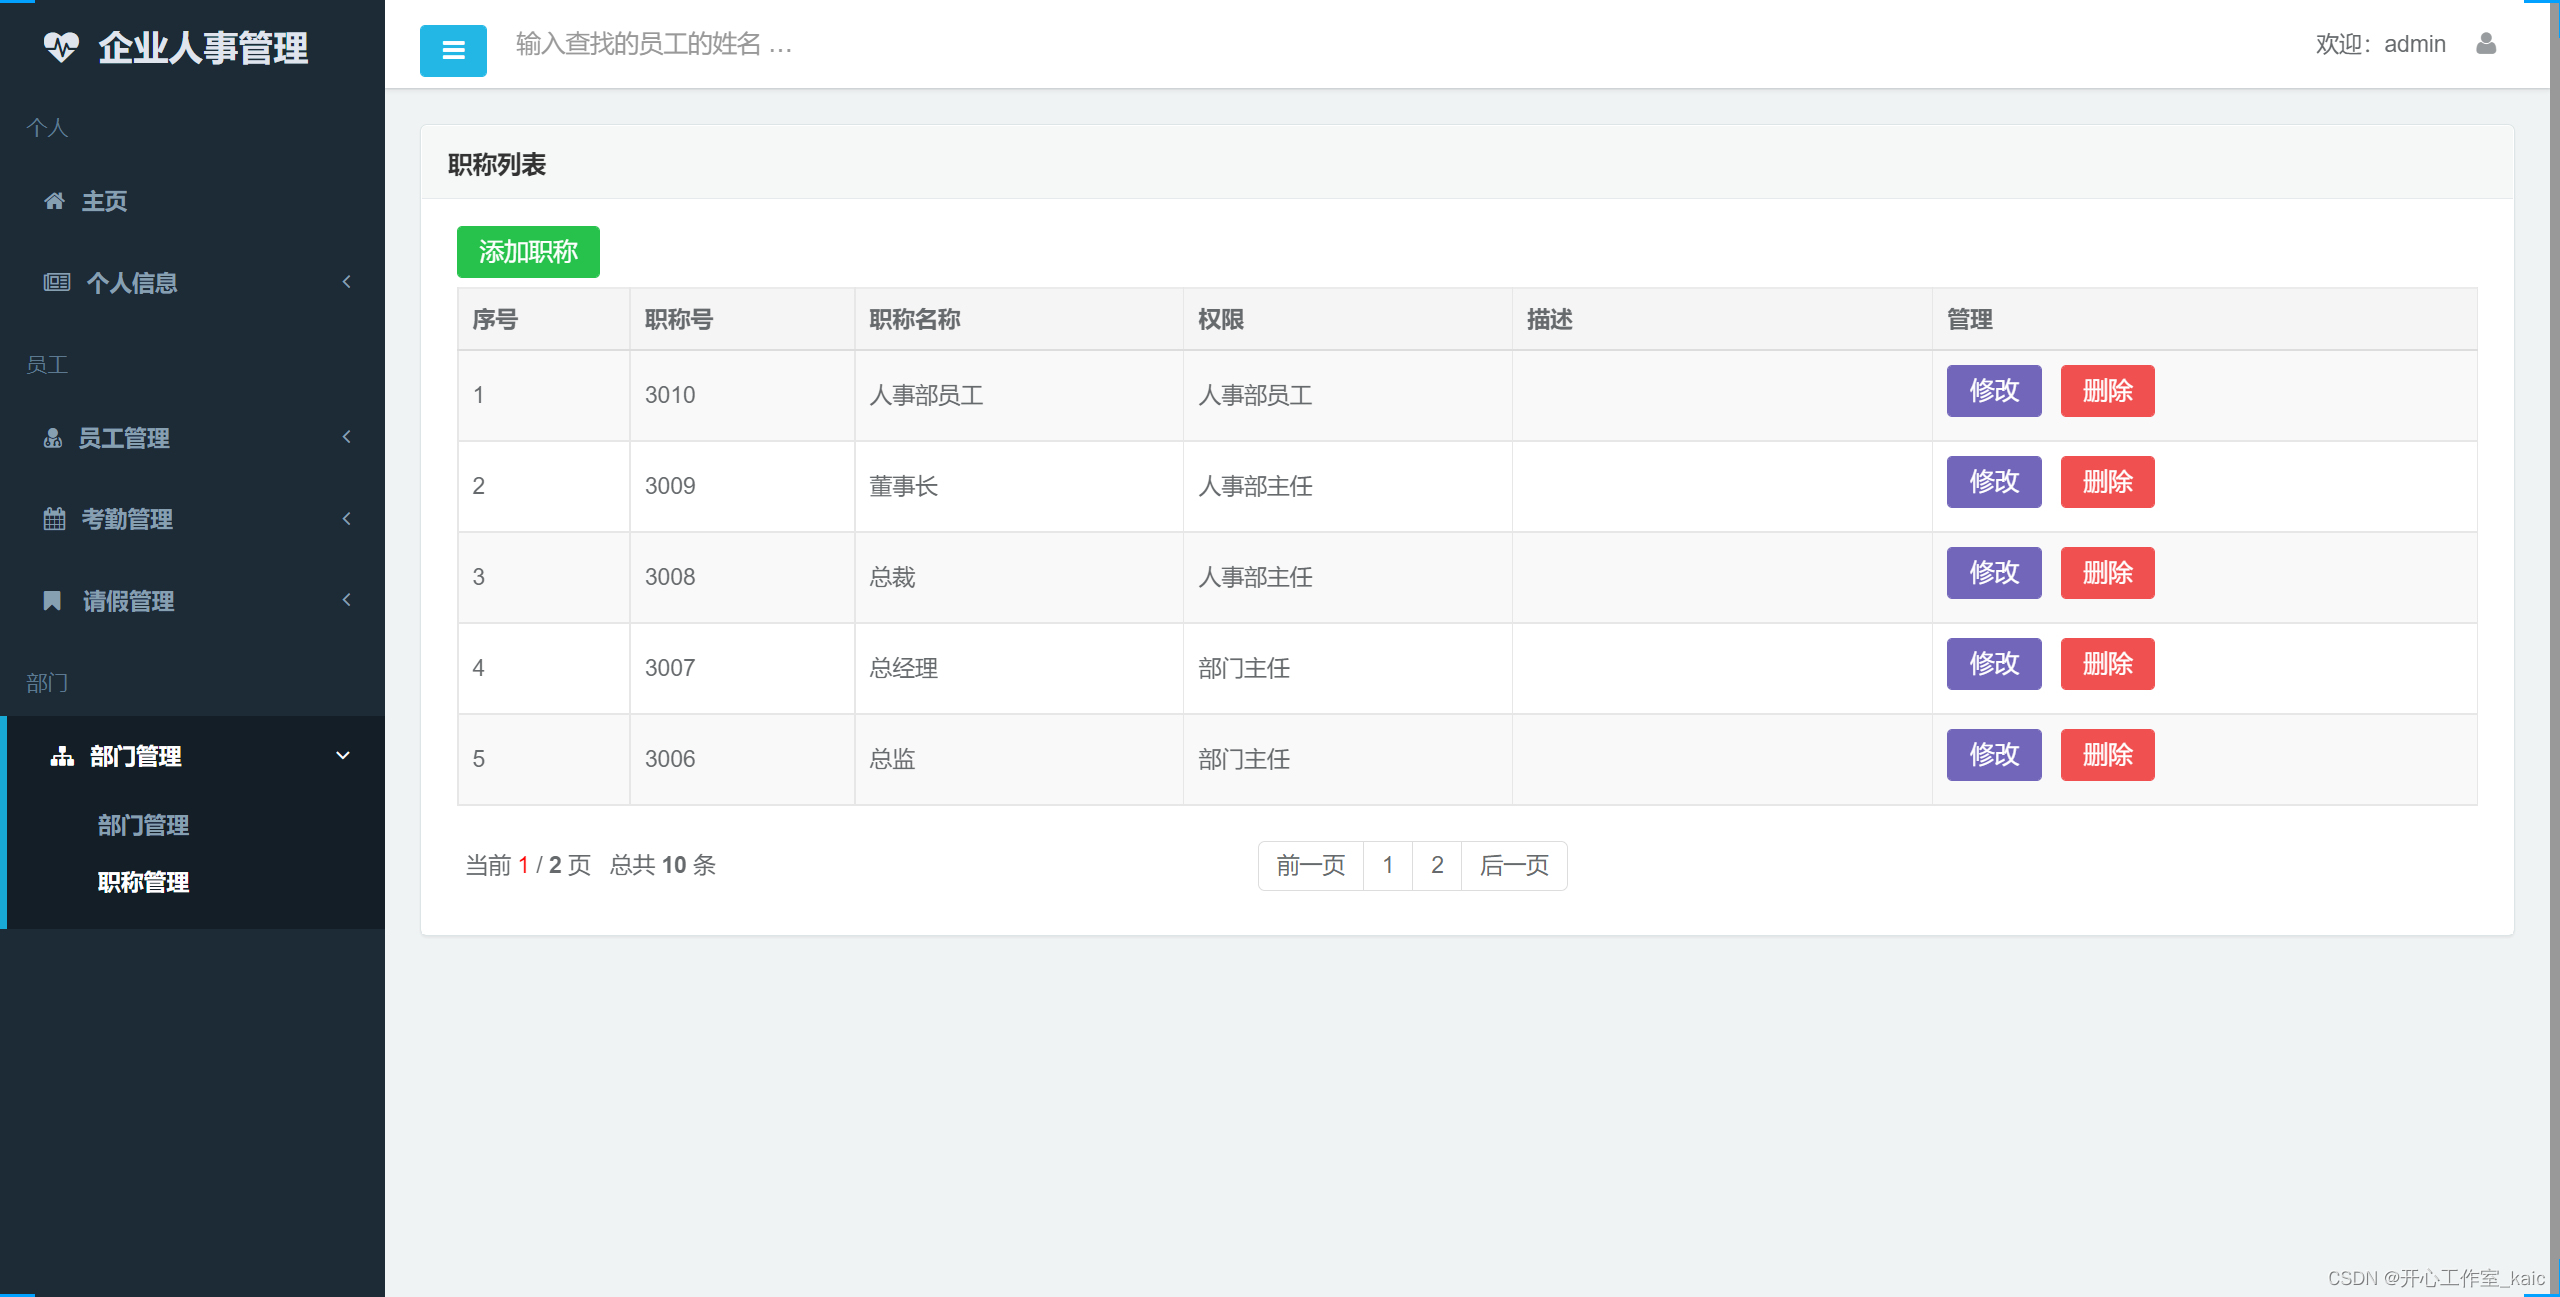Viewport: 2560px width, 1297px height.
Task: Click the 请假管理 bookmark icon
Action: [x=53, y=600]
